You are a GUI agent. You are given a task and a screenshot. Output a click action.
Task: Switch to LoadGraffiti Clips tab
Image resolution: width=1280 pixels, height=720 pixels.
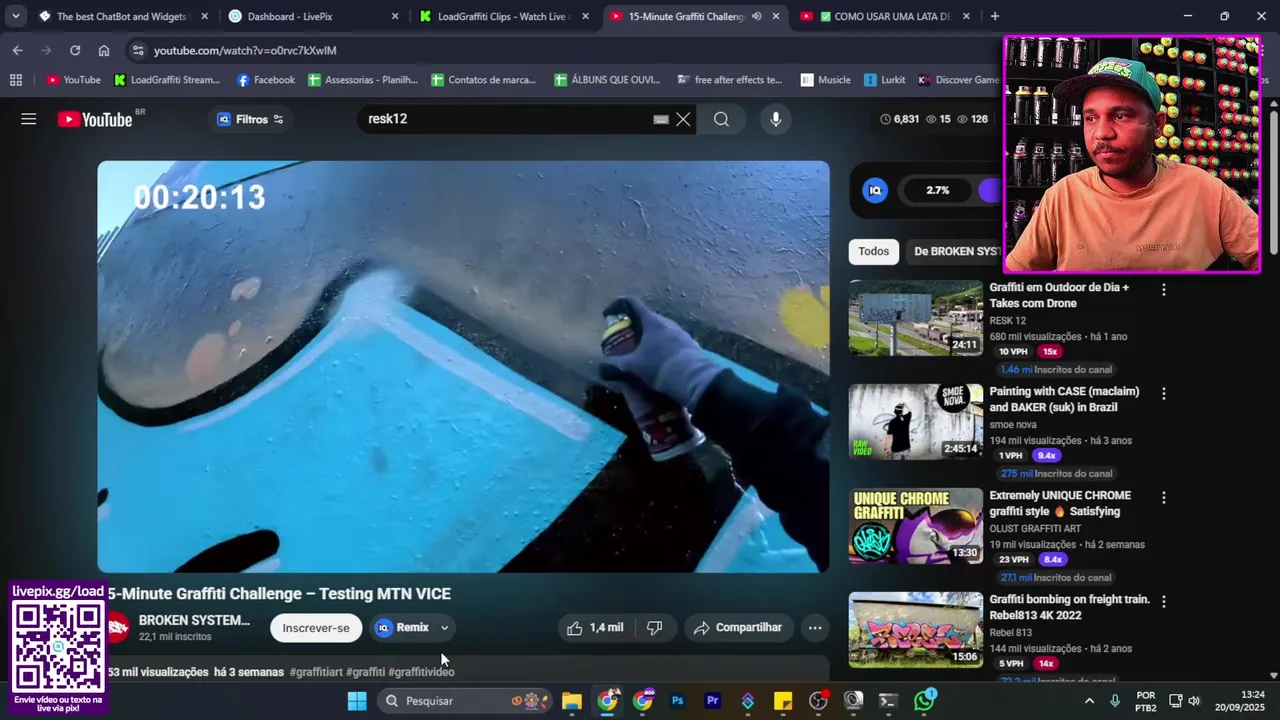(x=502, y=16)
